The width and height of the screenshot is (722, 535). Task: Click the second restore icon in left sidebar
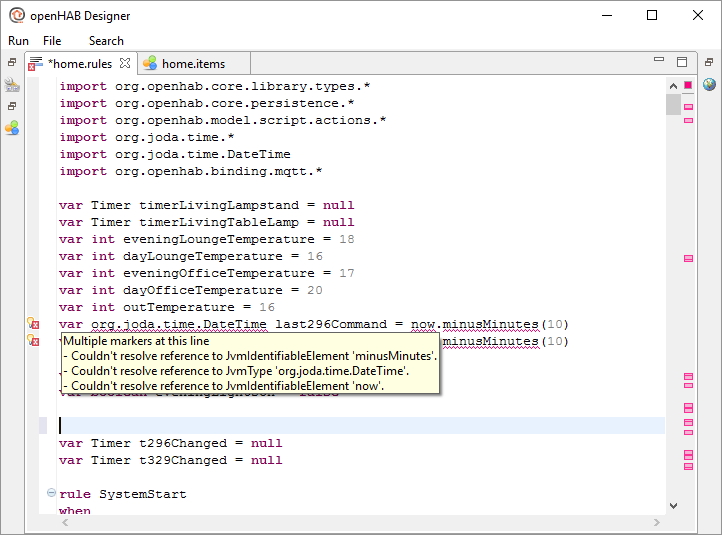click(12, 106)
